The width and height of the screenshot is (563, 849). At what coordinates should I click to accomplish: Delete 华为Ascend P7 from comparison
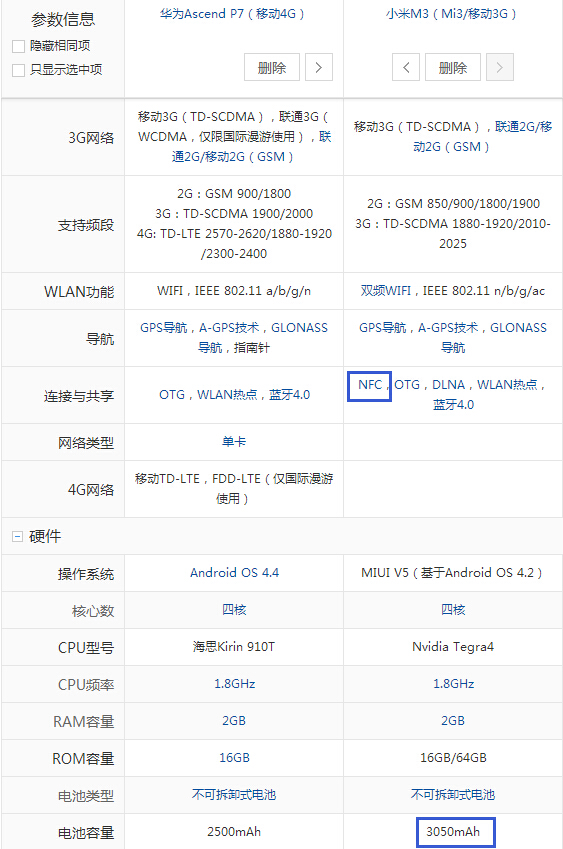coord(272,68)
